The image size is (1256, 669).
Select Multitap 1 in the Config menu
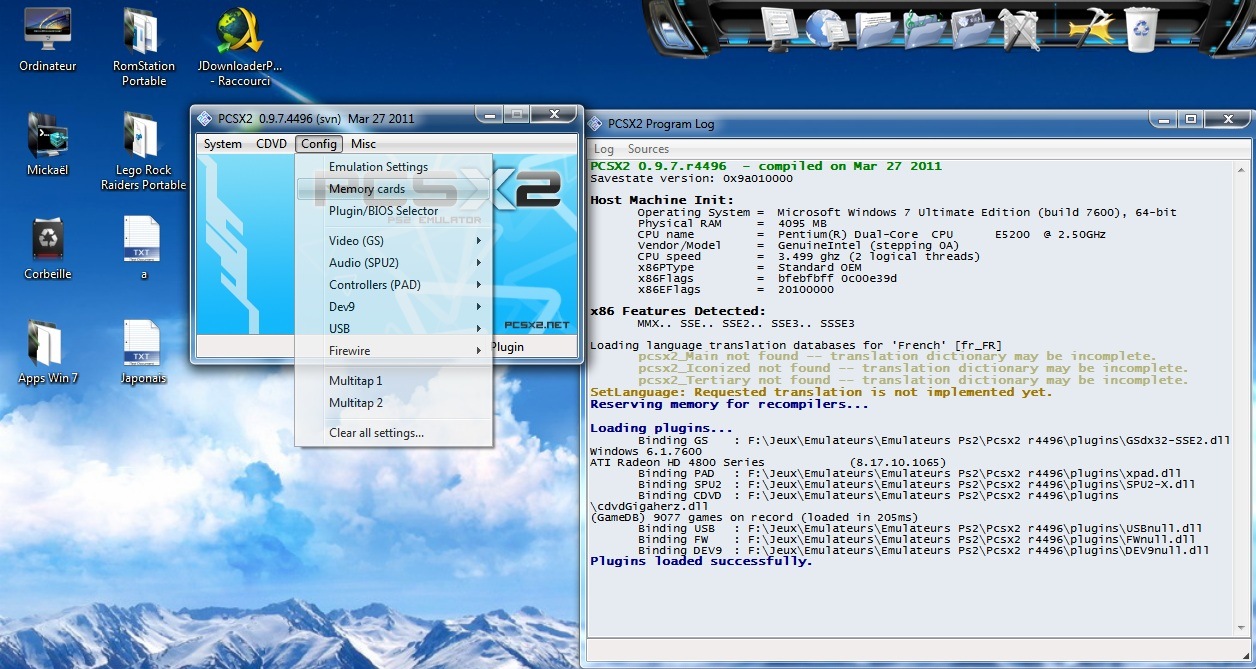[393, 381]
